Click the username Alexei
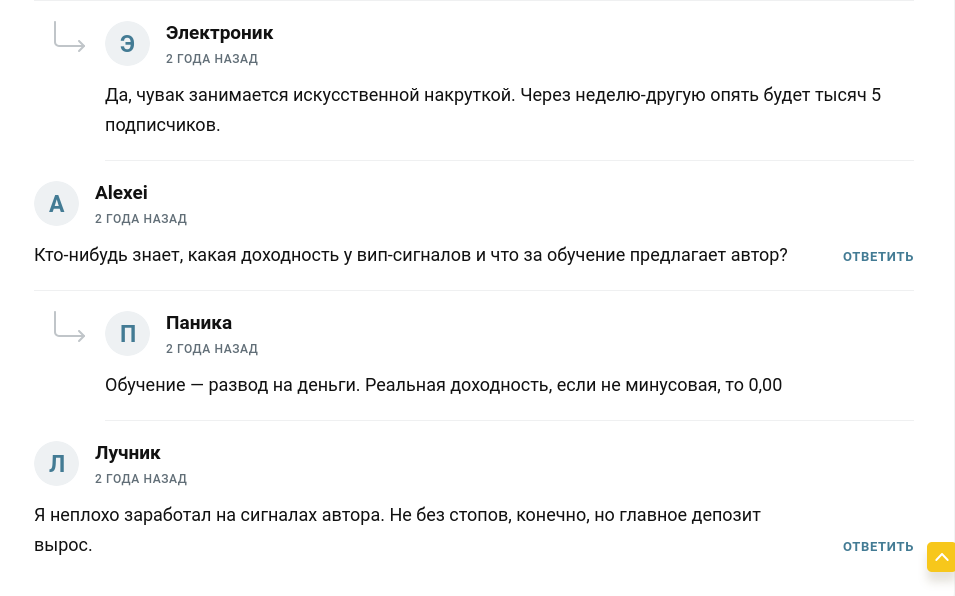The height and width of the screenshot is (596, 955). point(121,192)
